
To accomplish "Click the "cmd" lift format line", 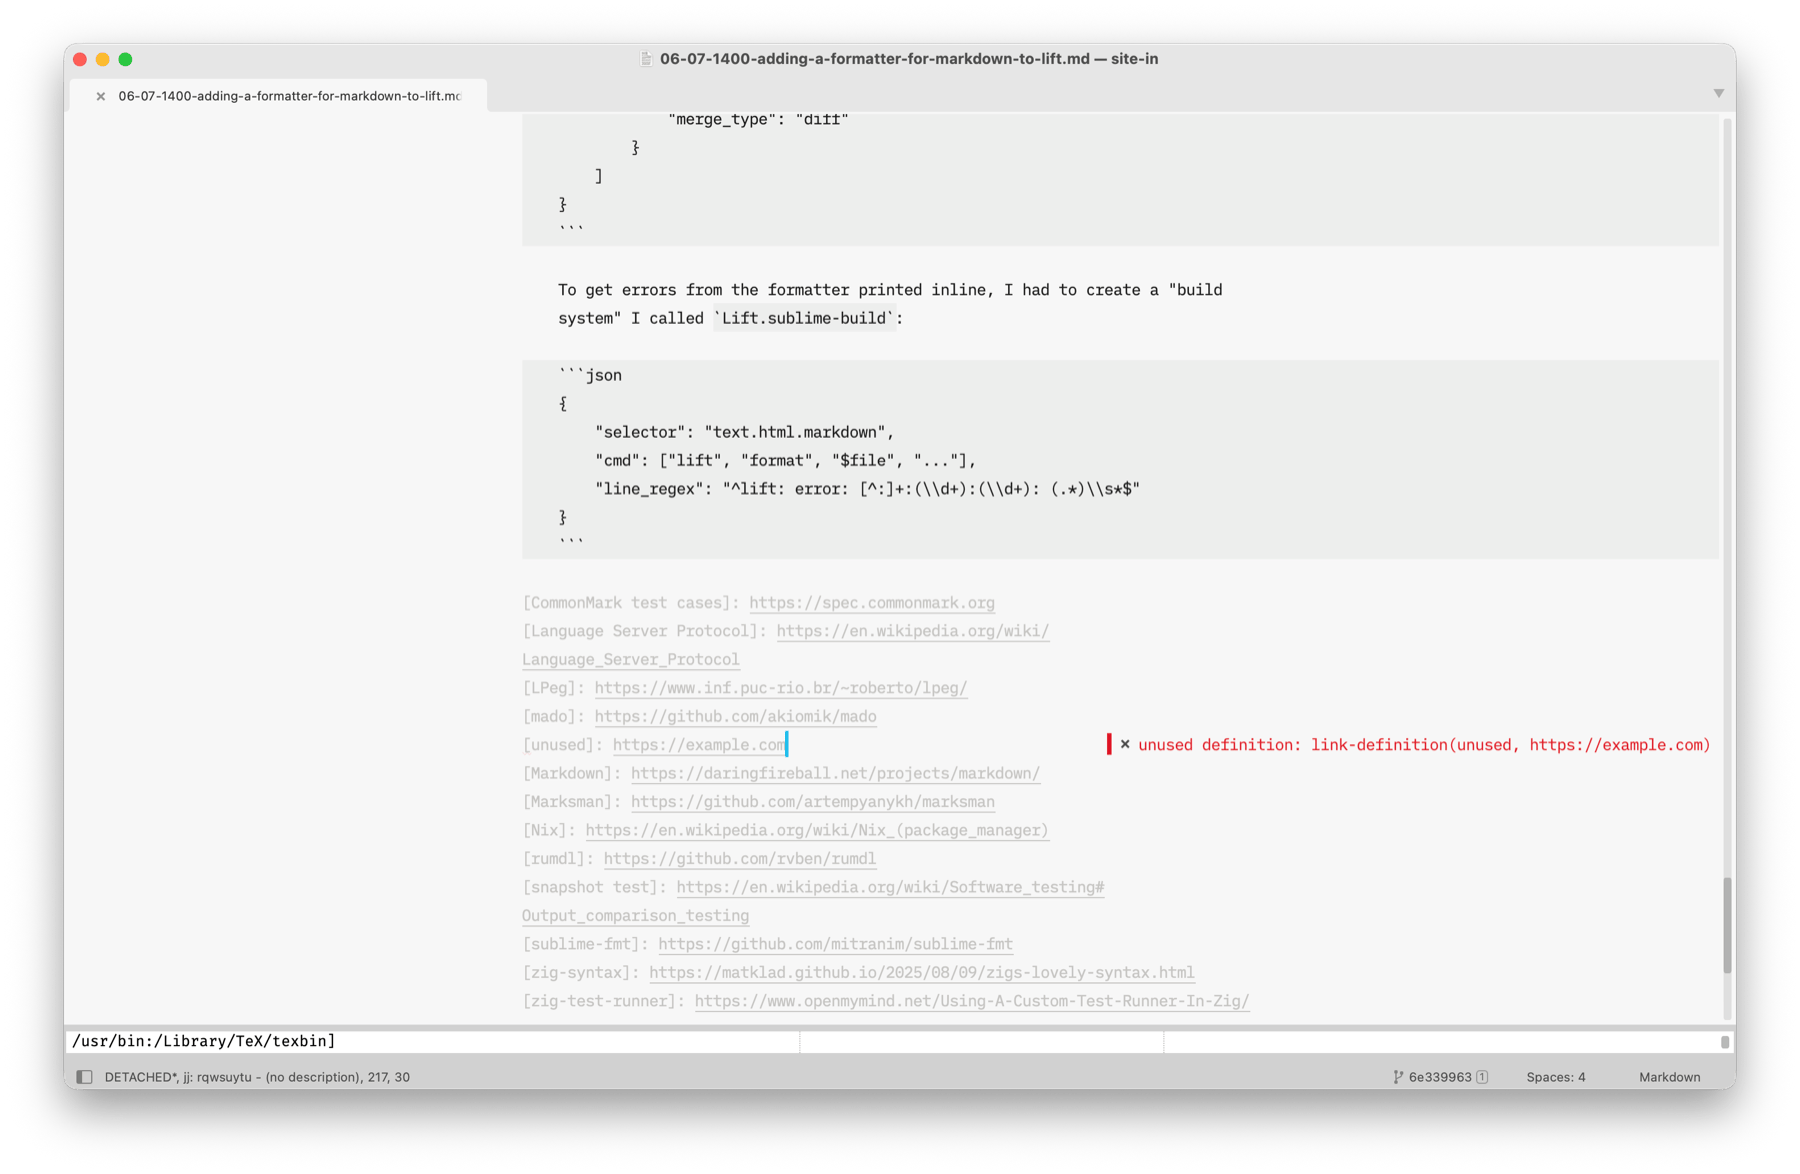I will click(785, 461).
